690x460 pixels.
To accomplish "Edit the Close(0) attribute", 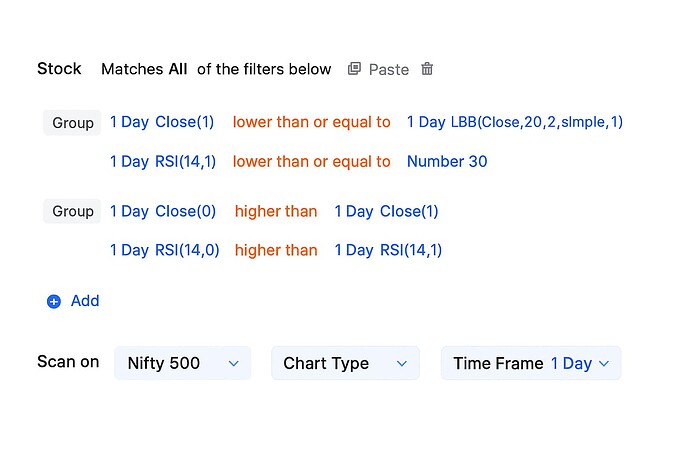I will (187, 211).
